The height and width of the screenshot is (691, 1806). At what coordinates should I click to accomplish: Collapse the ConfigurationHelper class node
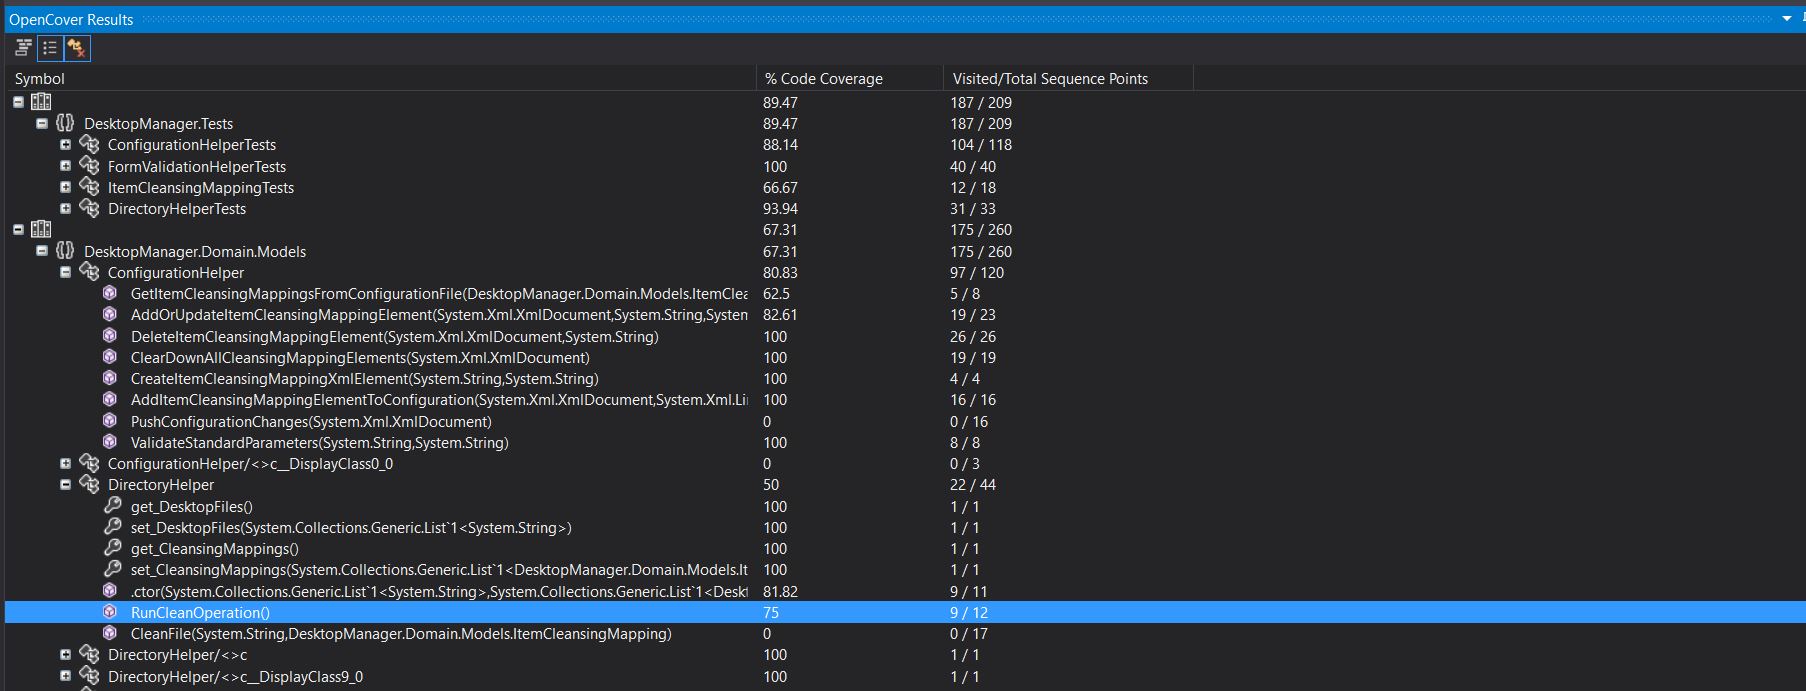point(66,272)
